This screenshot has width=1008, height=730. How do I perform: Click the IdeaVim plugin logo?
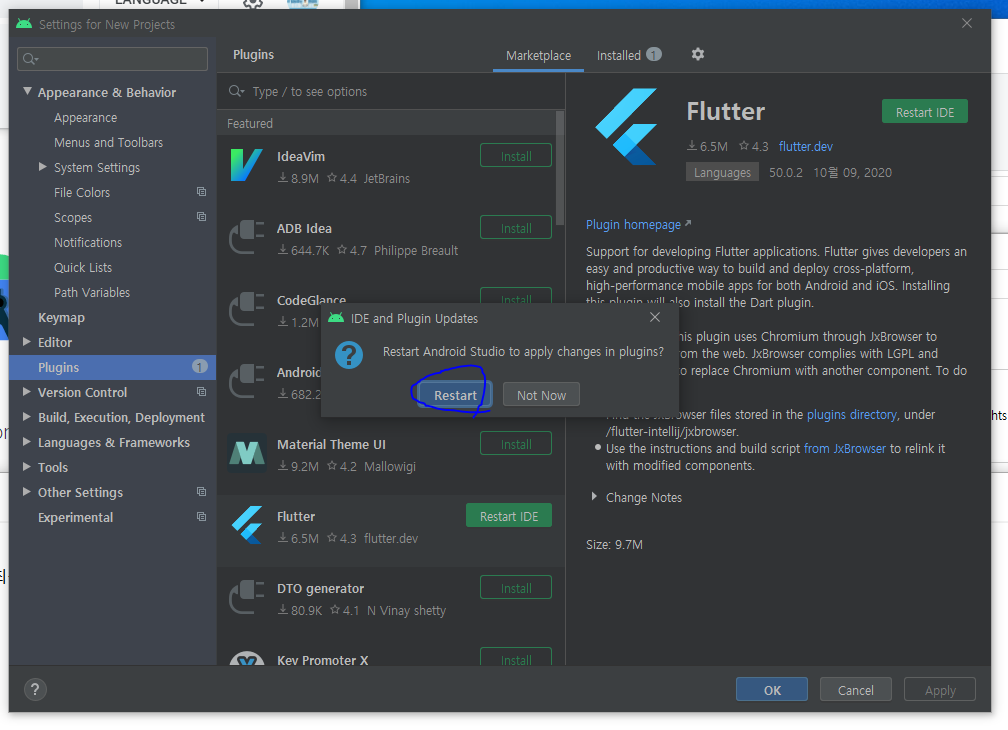(247, 165)
